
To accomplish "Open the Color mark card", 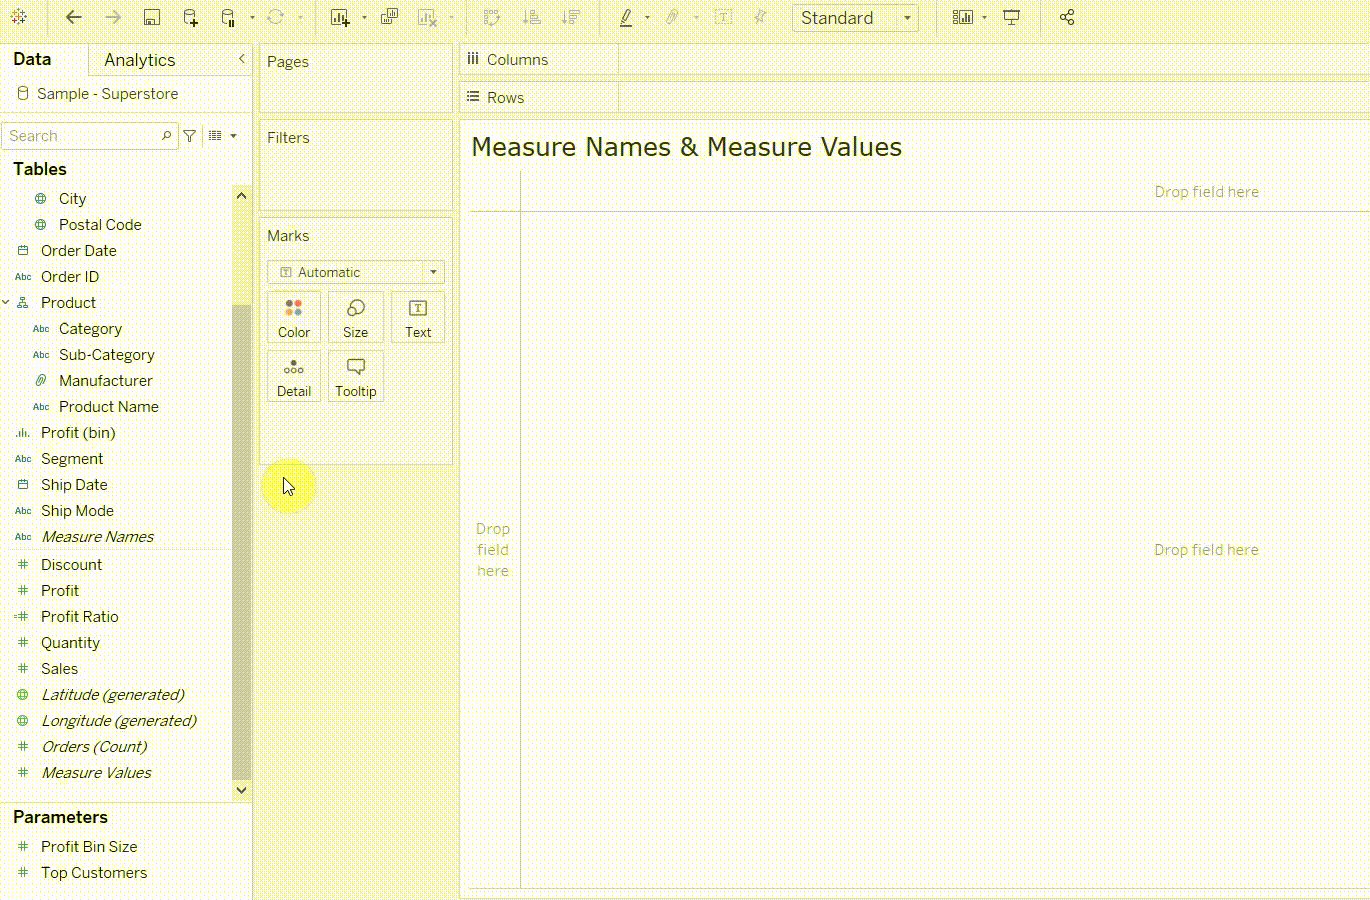I will click(x=294, y=317).
